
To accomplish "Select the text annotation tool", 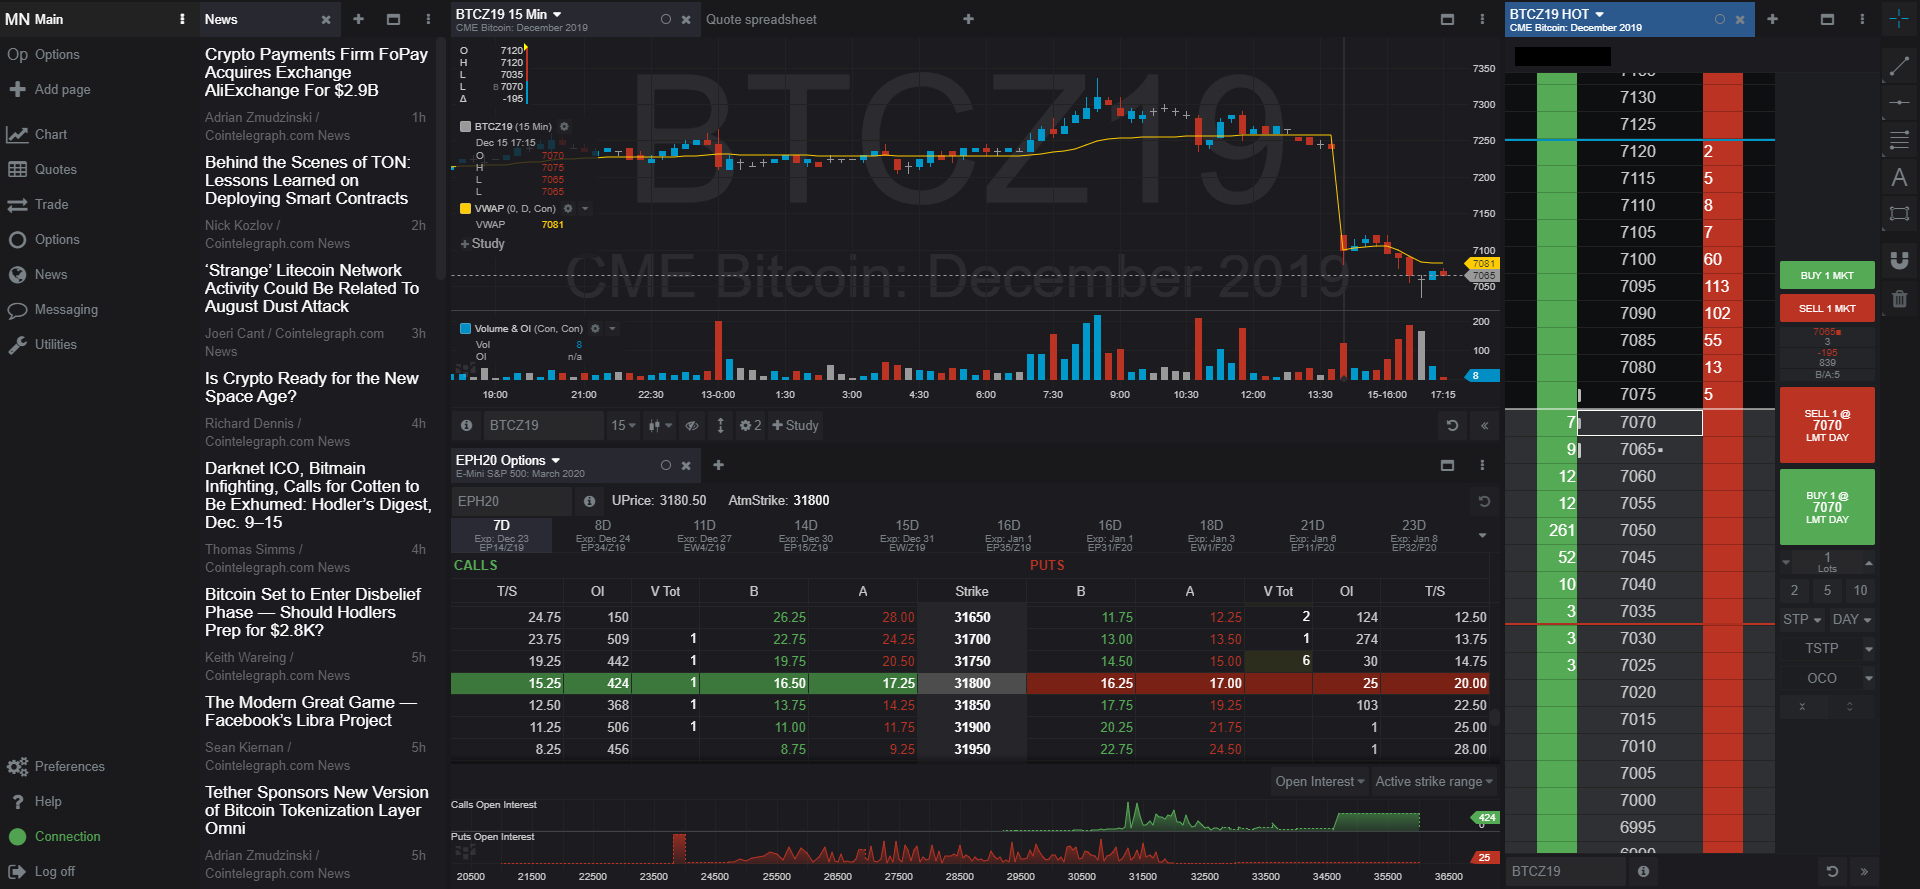I will pos(1898,177).
